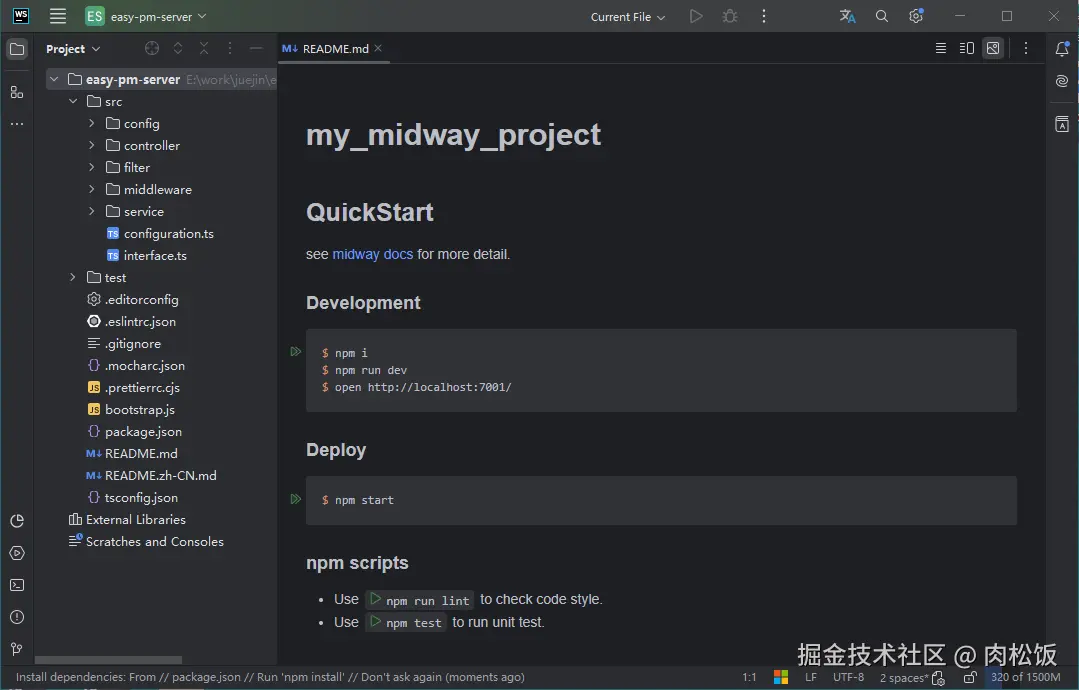Viewport: 1079px width, 690px height.
Task: Open the Git version control window
Action: (17, 649)
